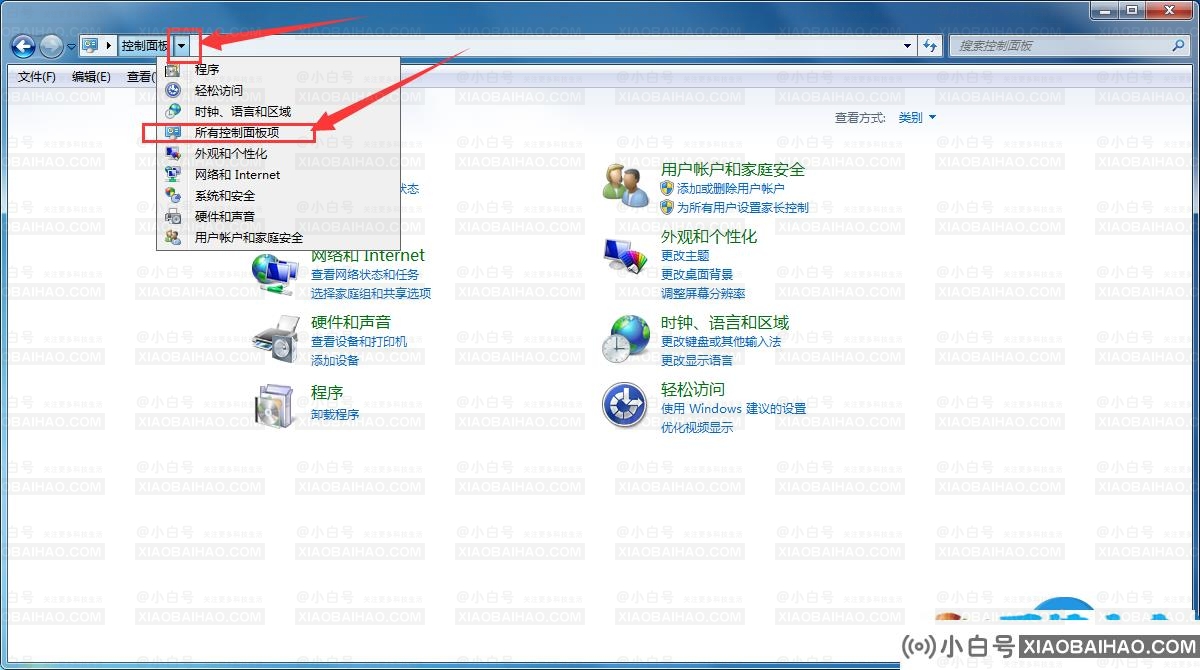Select 程序 in the breadcrumb dropdown list
This screenshot has width=1200, height=670.
pyautogui.click(x=279, y=69)
